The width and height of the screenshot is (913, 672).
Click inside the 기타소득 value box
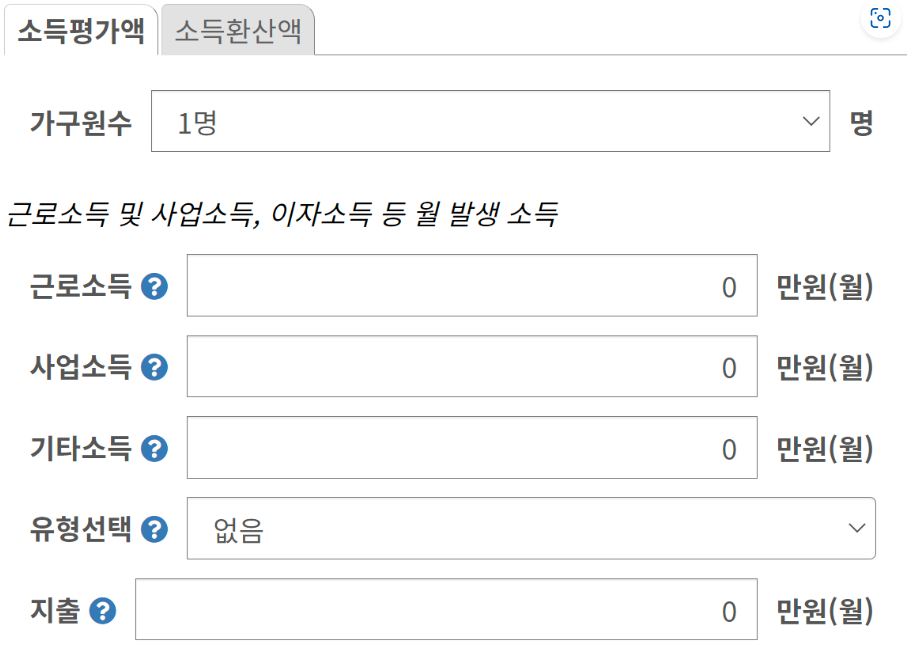(470, 449)
